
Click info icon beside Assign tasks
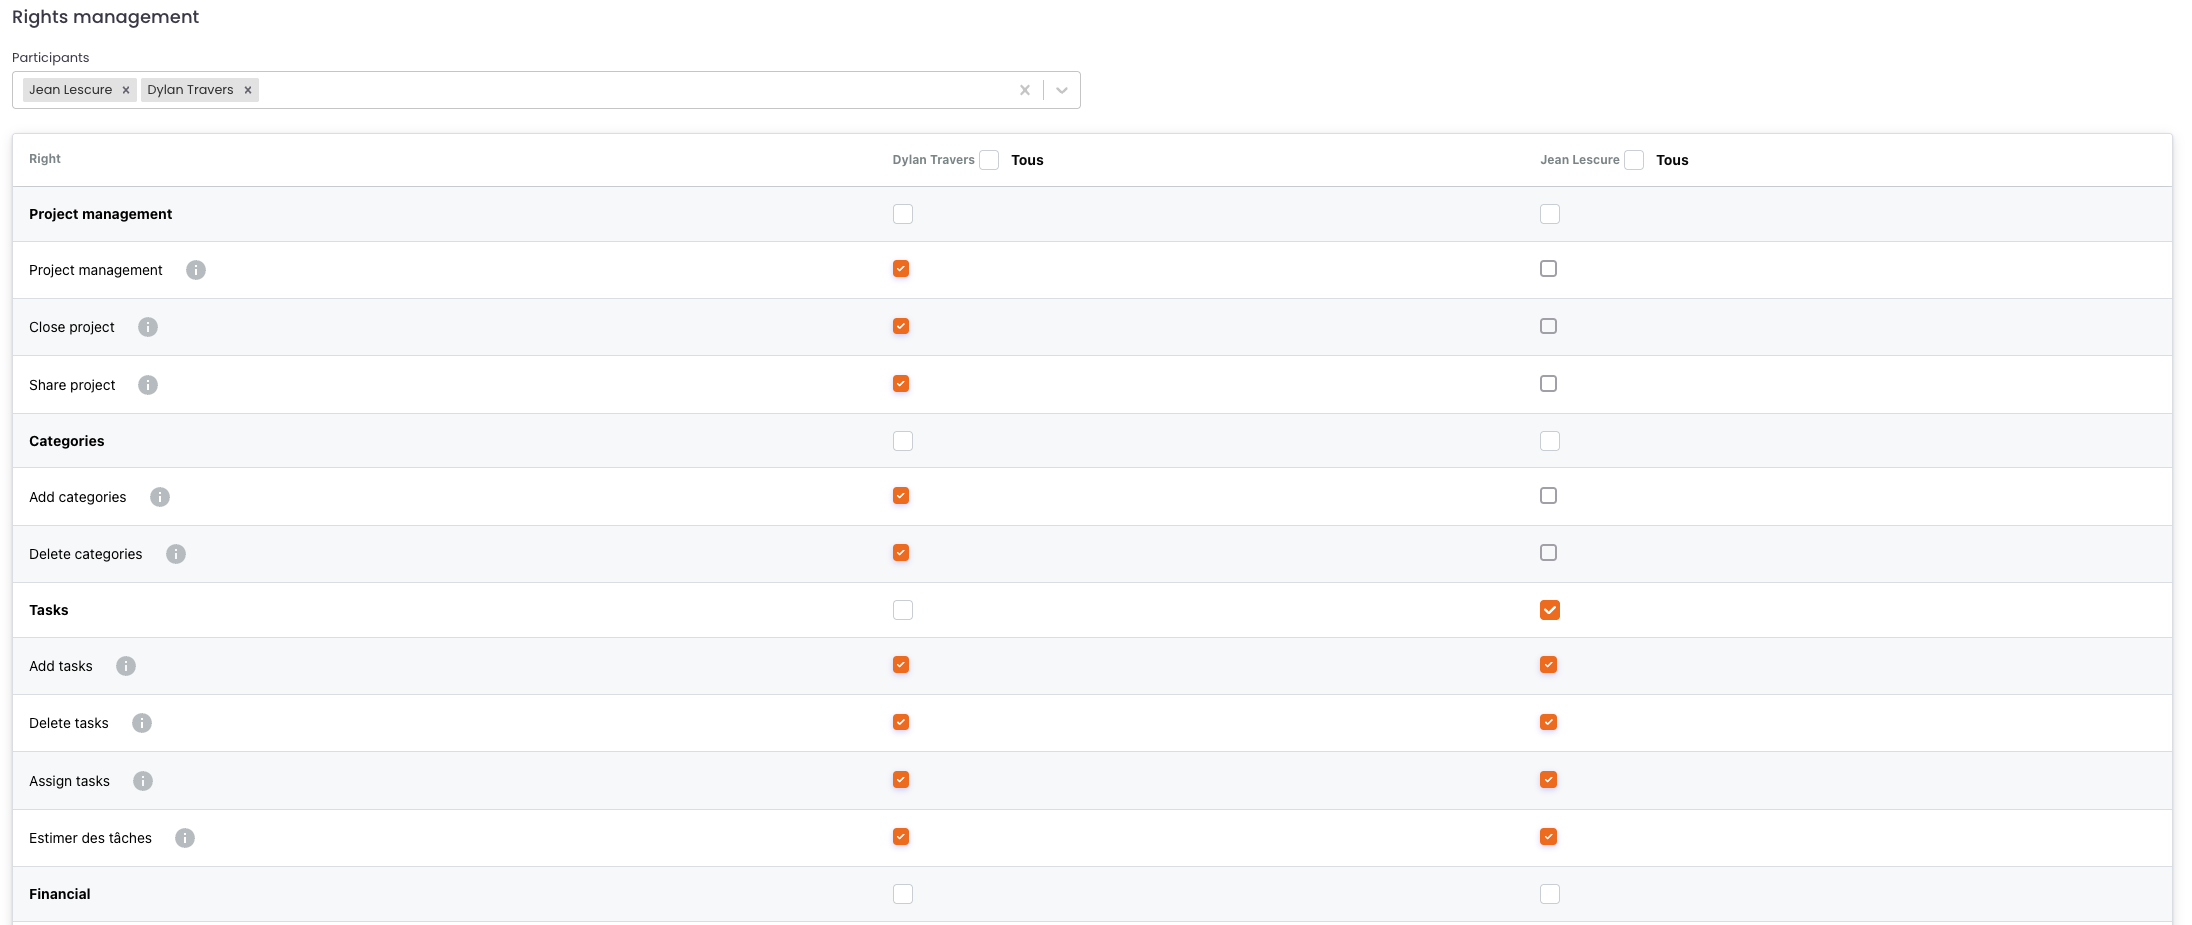(143, 781)
